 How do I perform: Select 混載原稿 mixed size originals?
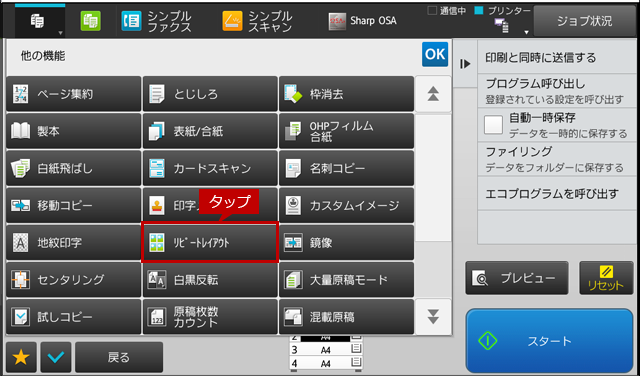pyautogui.click(x=347, y=317)
